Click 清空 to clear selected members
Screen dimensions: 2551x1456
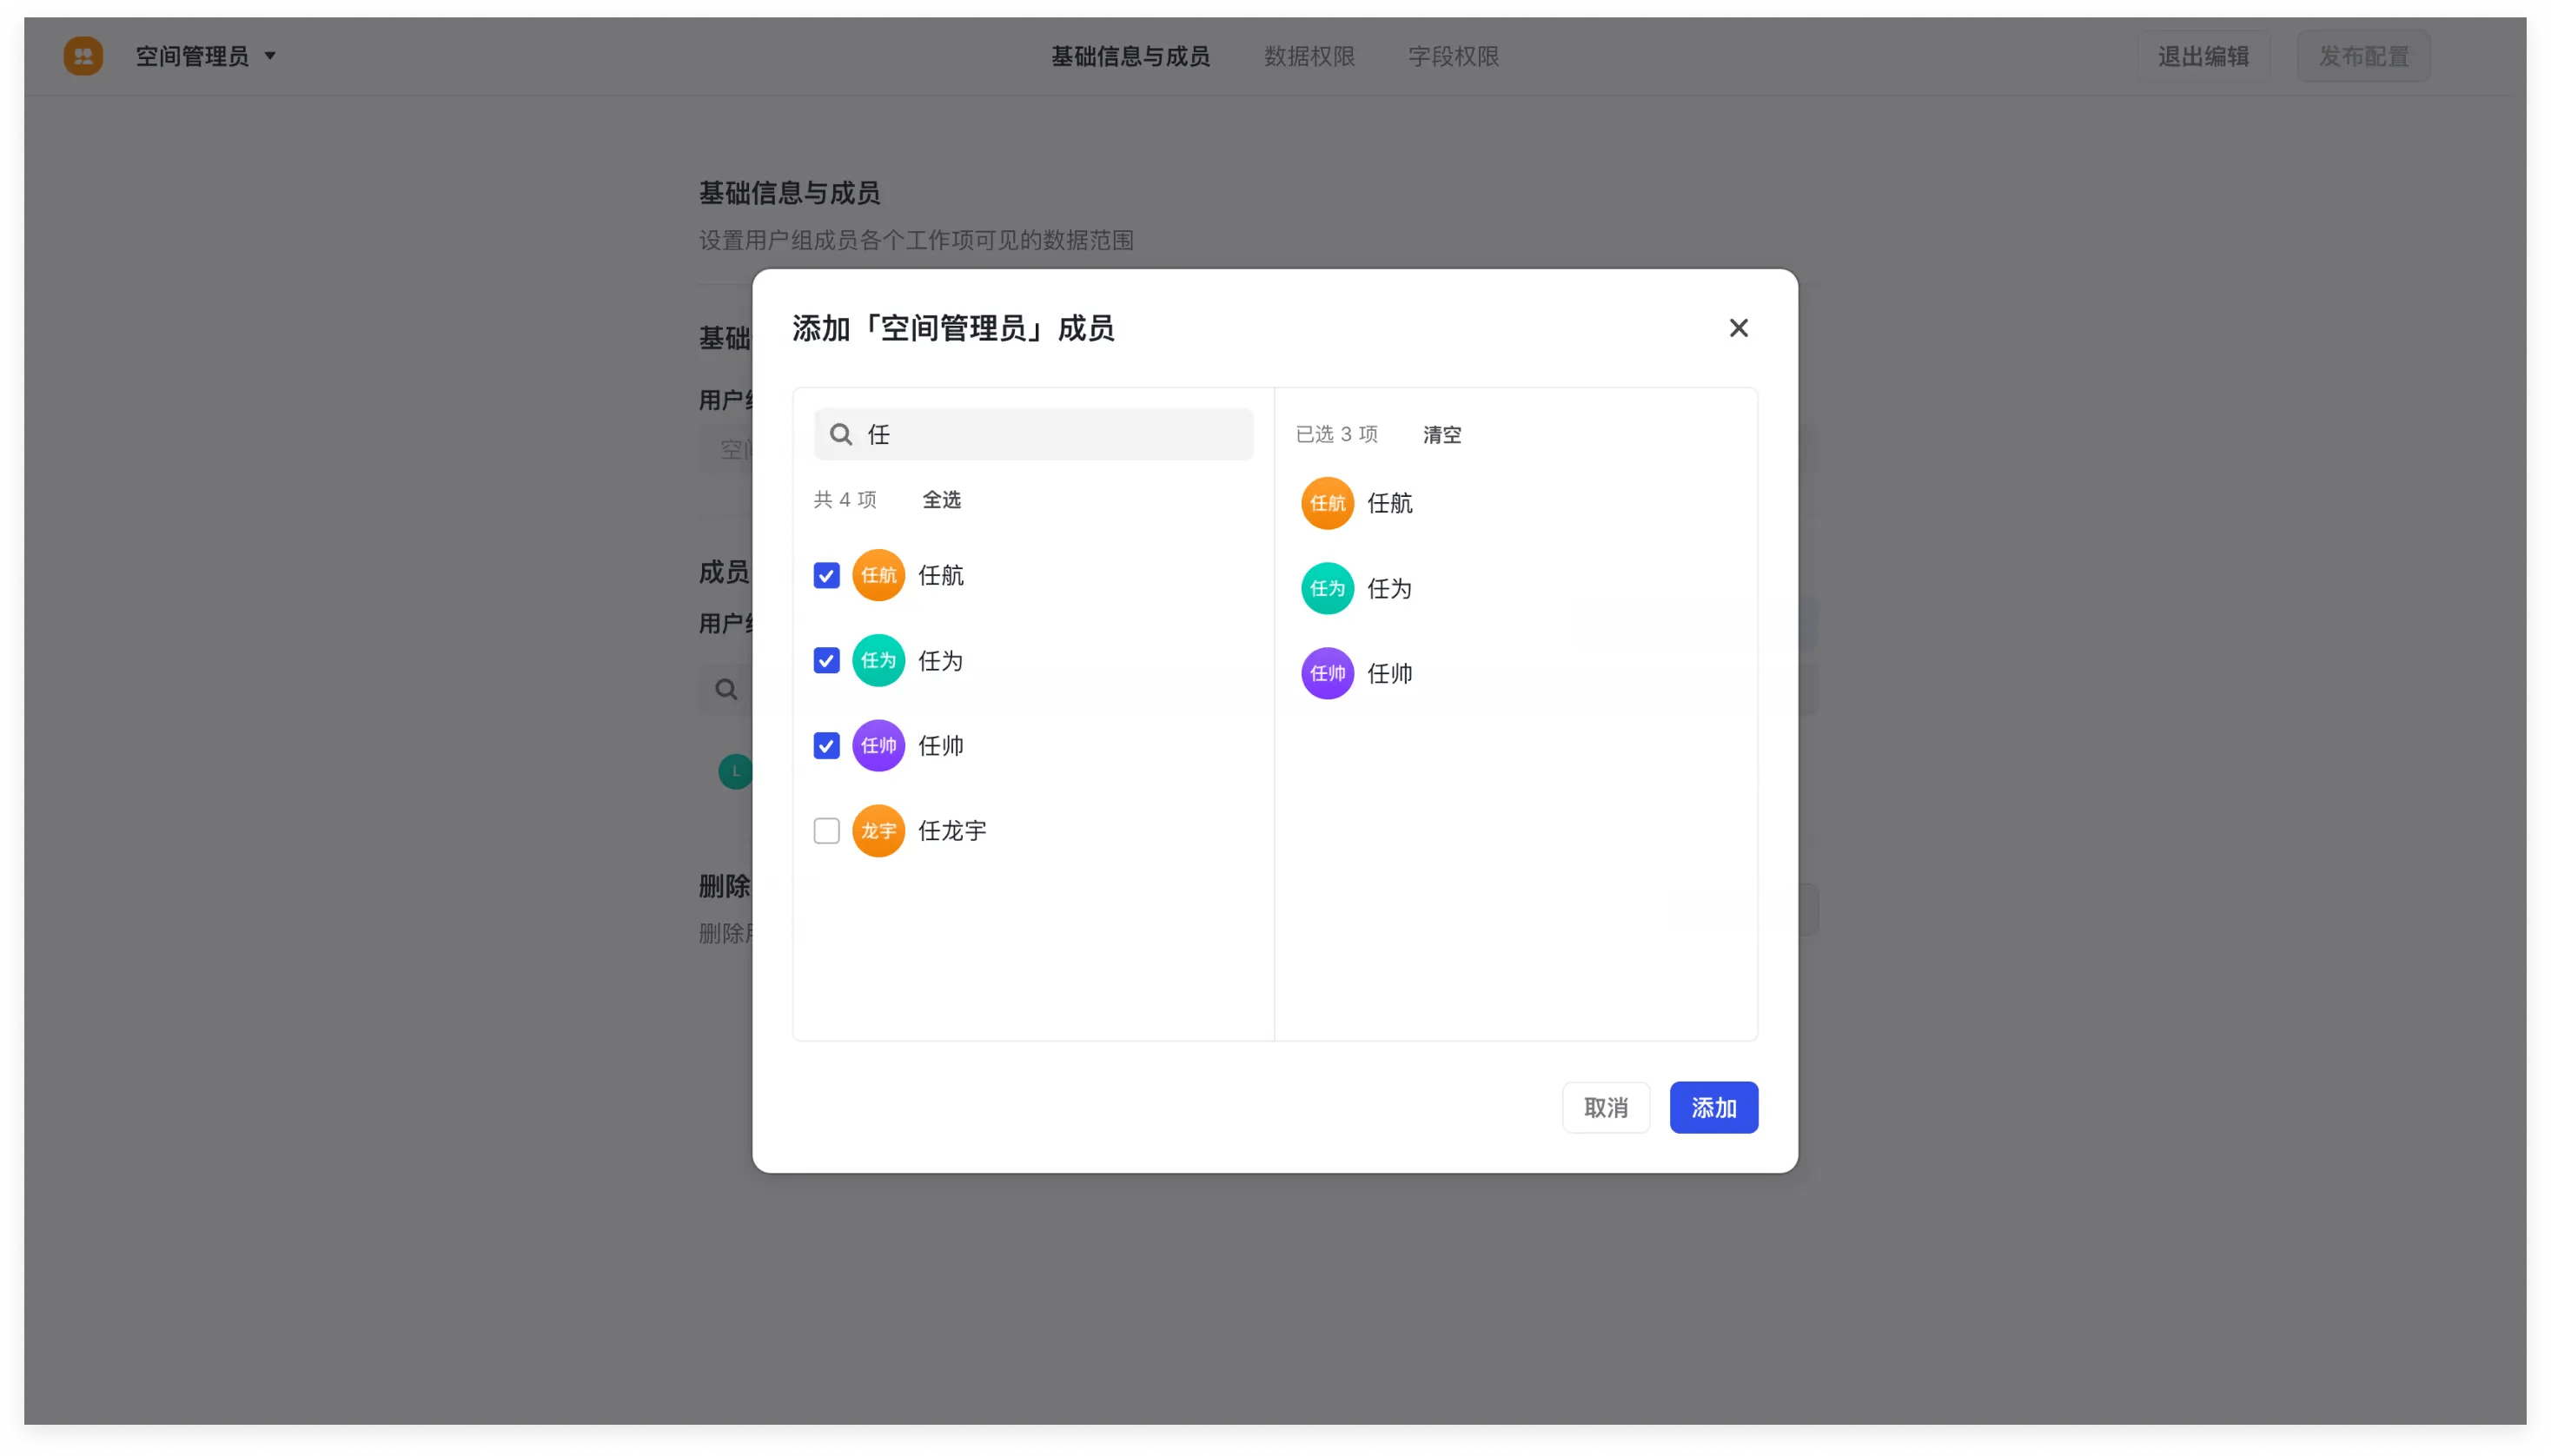(1441, 434)
